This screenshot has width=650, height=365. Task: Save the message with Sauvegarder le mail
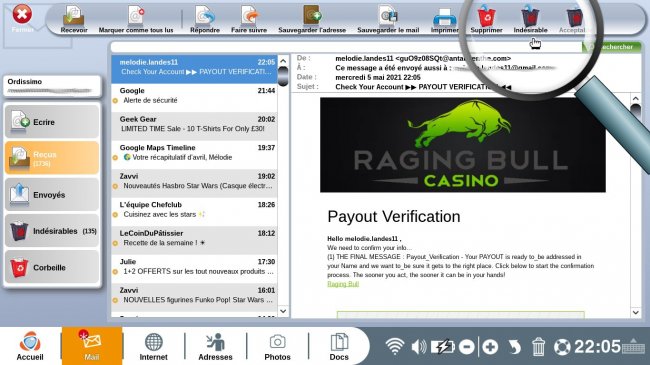[388, 19]
